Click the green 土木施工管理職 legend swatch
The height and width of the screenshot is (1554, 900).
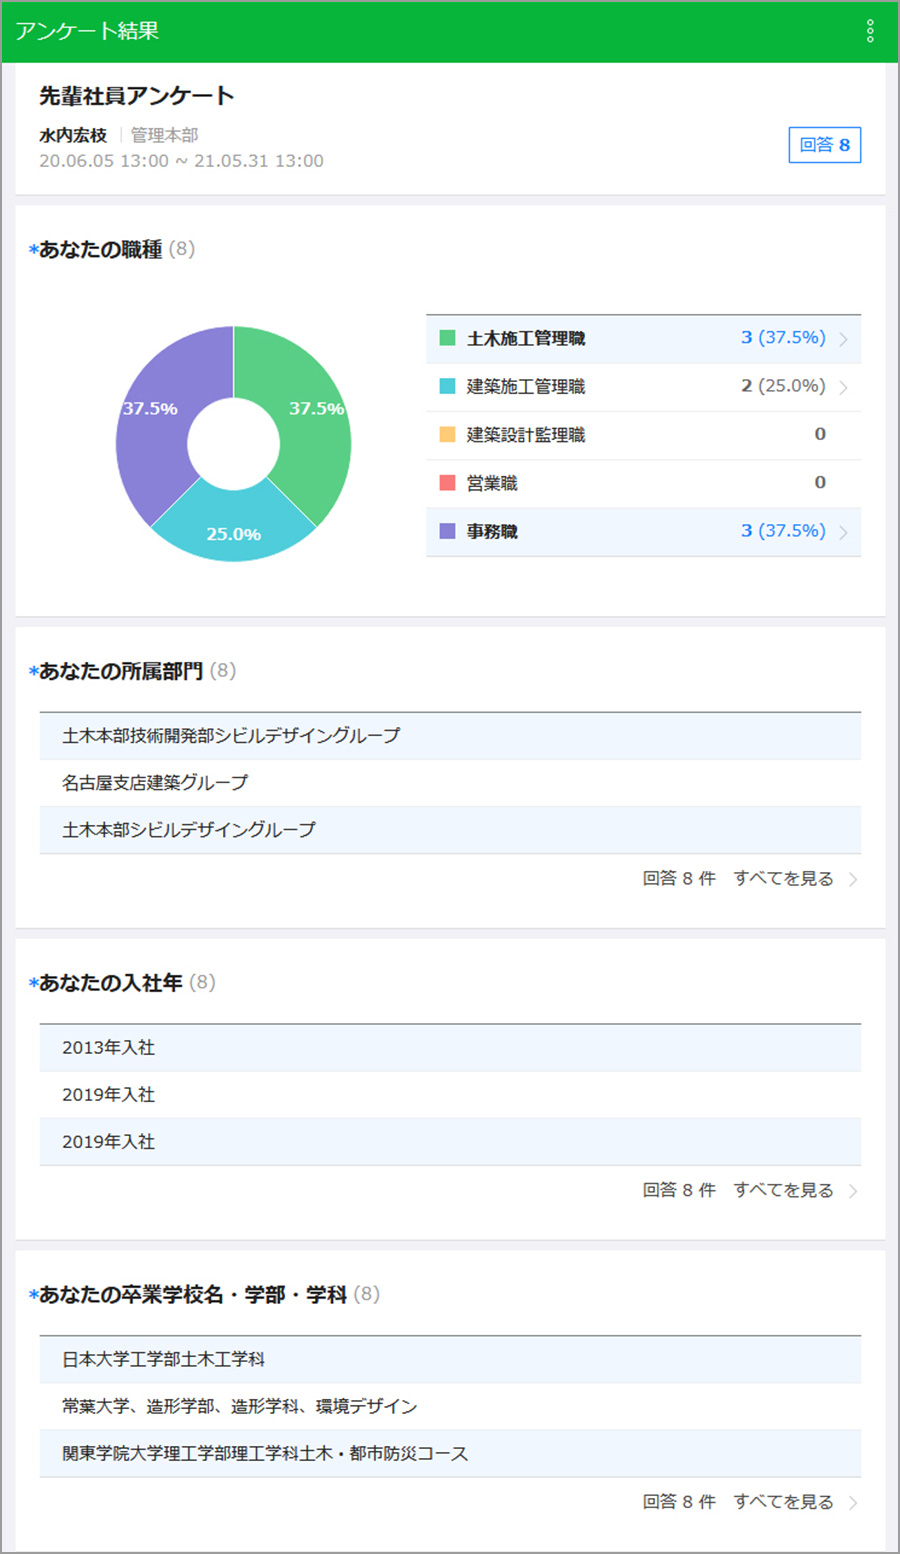point(448,338)
